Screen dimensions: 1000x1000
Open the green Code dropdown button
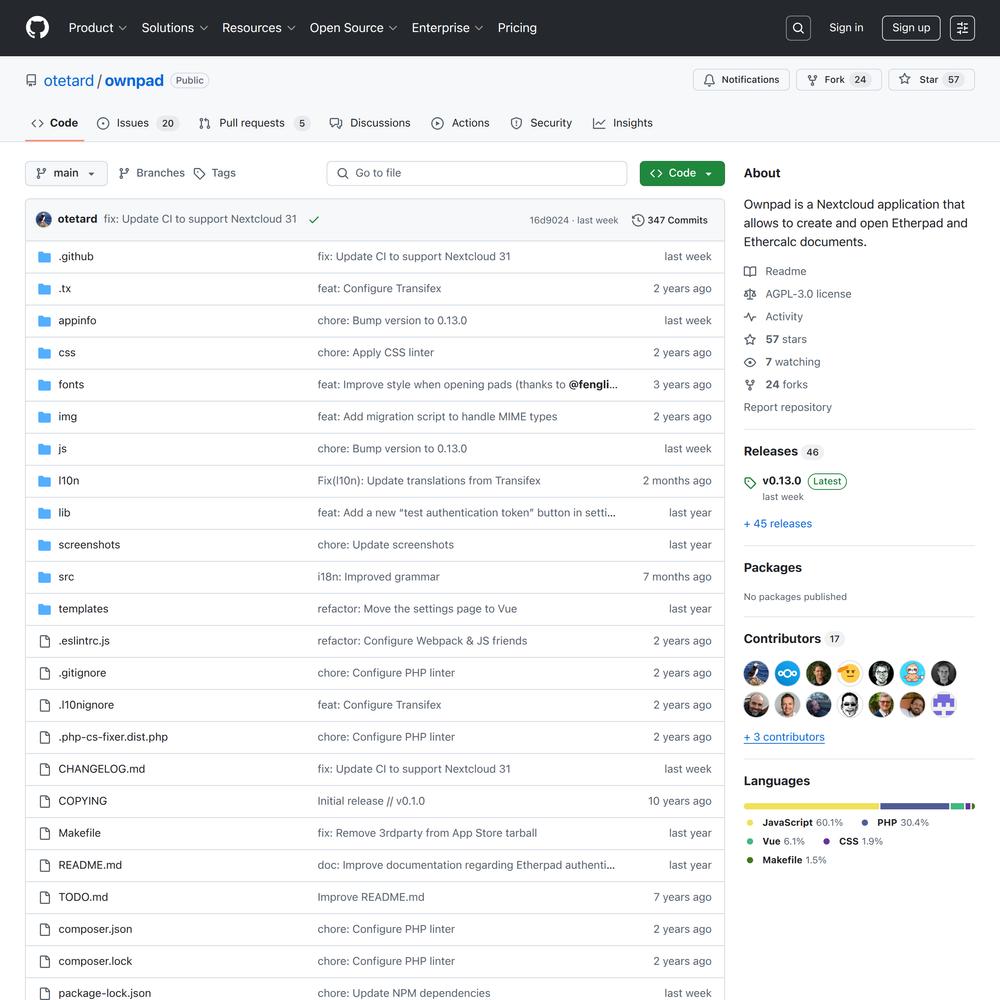point(682,173)
